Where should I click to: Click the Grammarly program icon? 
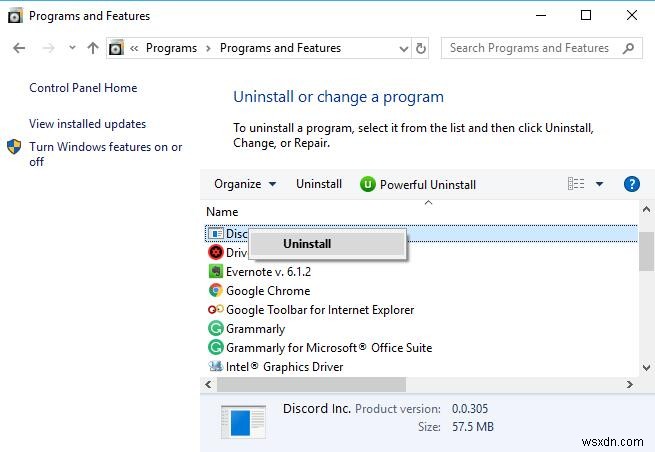click(215, 329)
